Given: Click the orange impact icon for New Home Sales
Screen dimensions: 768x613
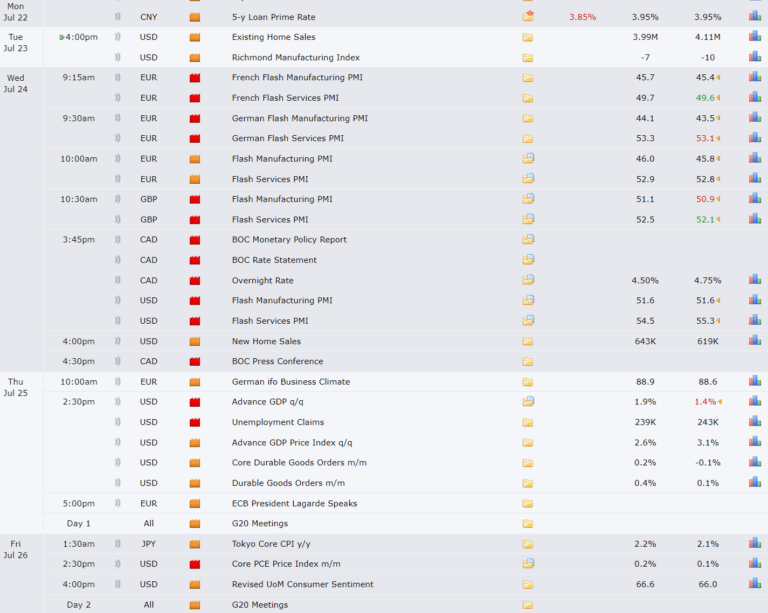Looking at the screenshot, I should tap(194, 341).
